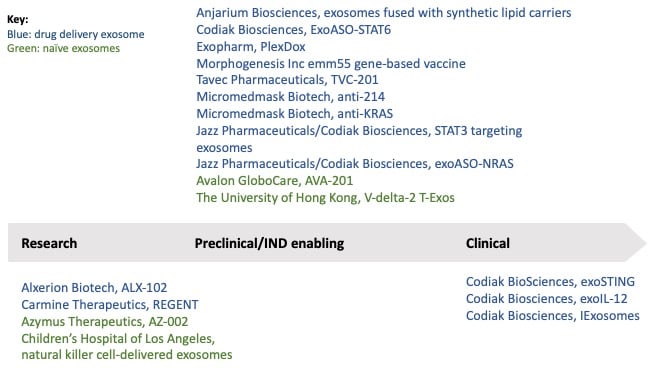
Task: Select Carmine Therapeutics, REGENT
Action: [110, 305]
